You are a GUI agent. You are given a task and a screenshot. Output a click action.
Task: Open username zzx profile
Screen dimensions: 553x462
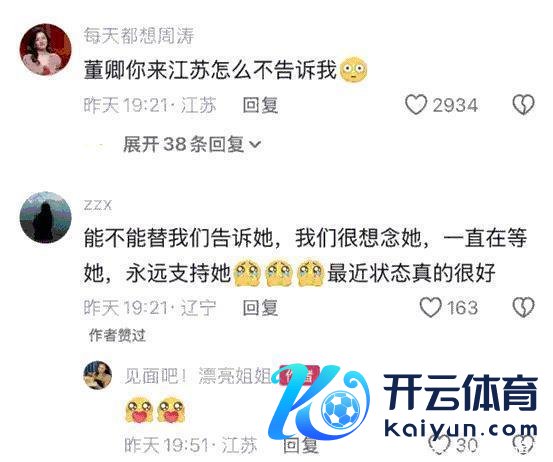click(98, 205)
